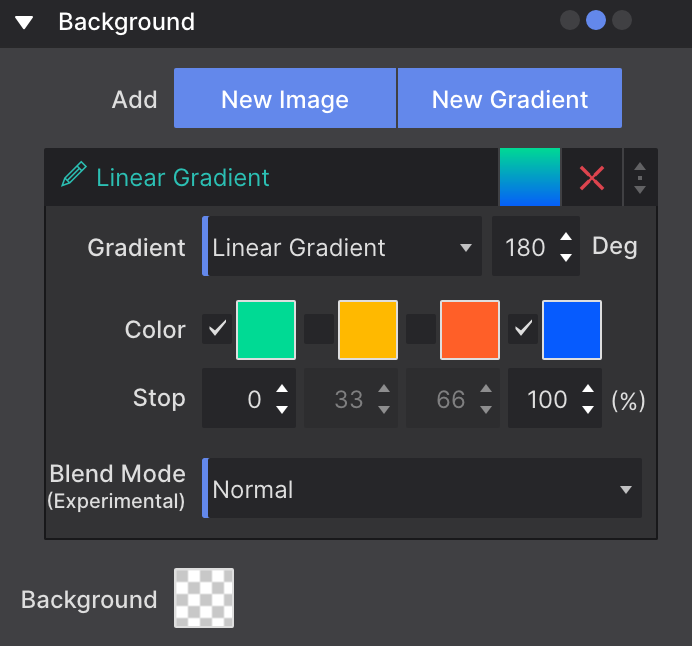Uncheck the blue color checkbox
Image resolution: width=692 pixels, height=646 pixels.
click(524, 328)
